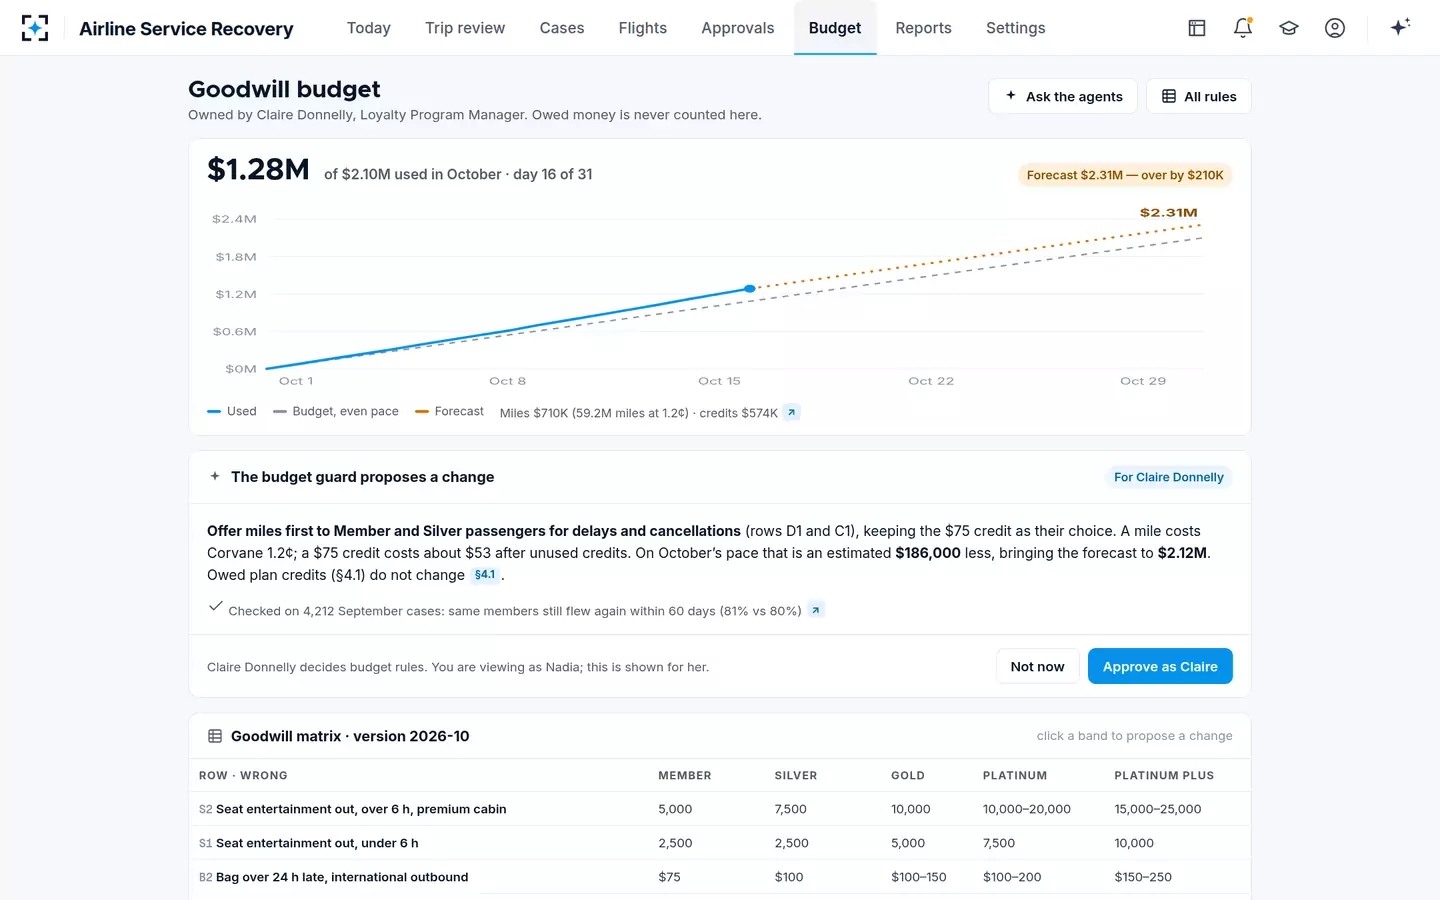Click Ask the agents button

(1063, 96)
